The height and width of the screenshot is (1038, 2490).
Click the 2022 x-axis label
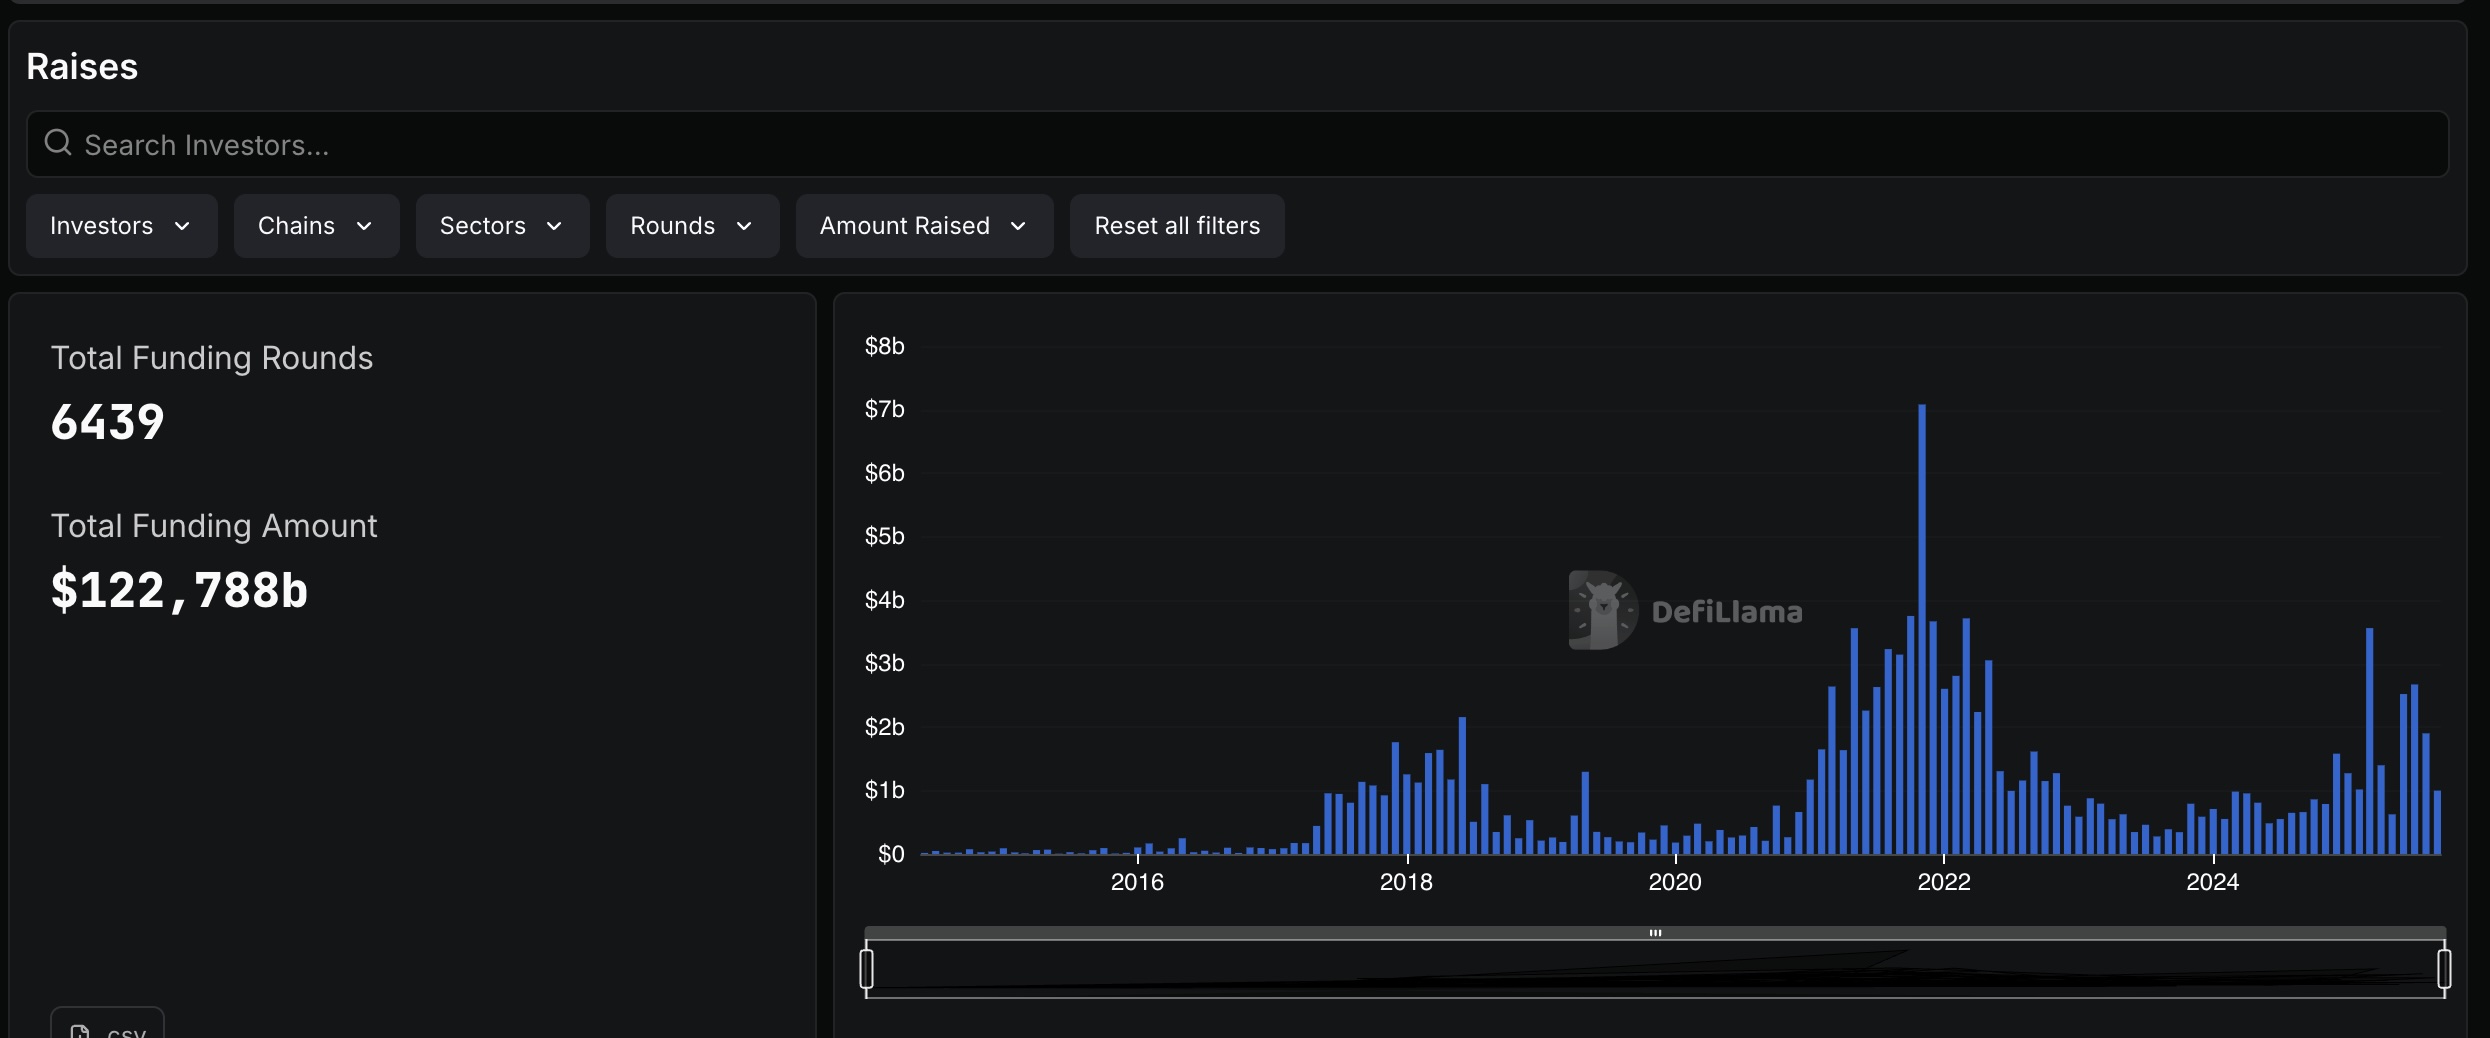[1944, 882]
